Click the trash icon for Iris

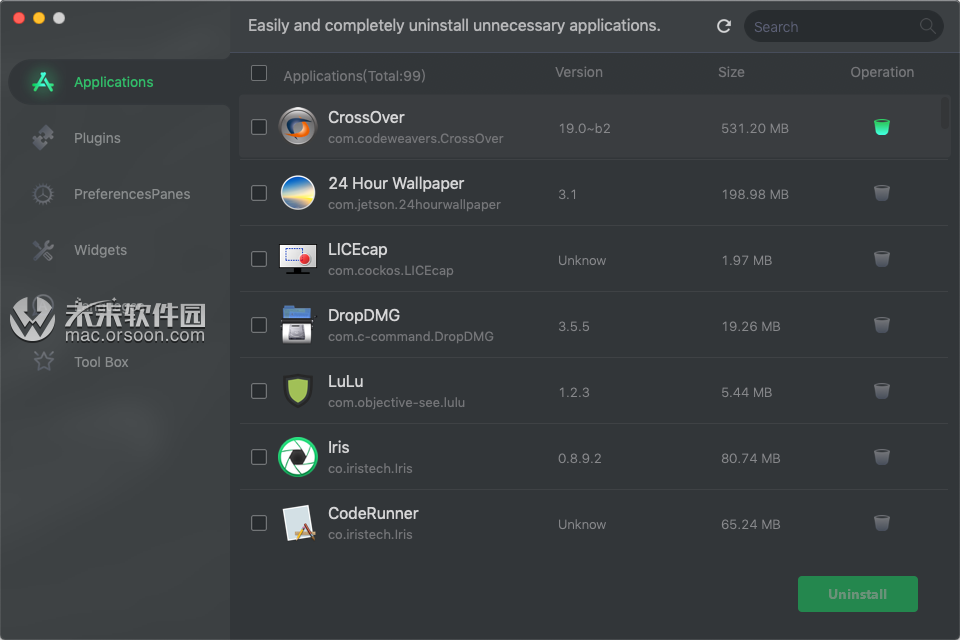[x=881, y=457]
